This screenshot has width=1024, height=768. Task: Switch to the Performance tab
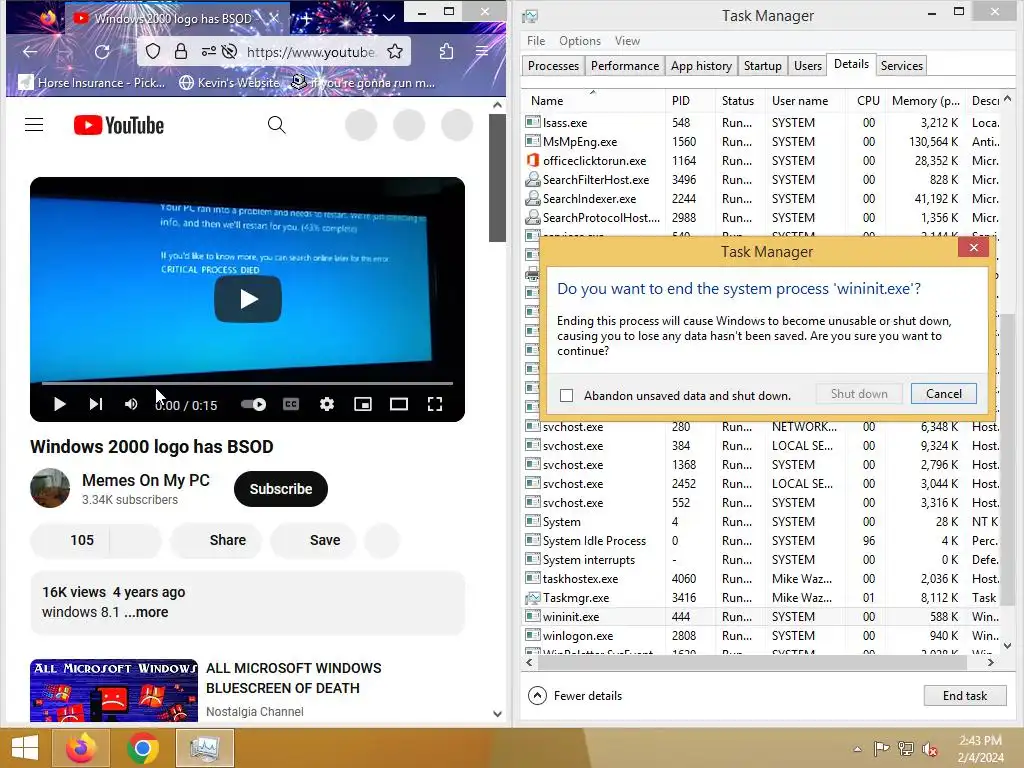(x=625, y=65)
